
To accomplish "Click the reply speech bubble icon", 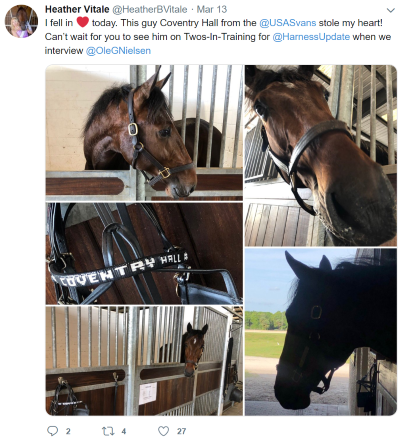I will click(x=52, y=431).
